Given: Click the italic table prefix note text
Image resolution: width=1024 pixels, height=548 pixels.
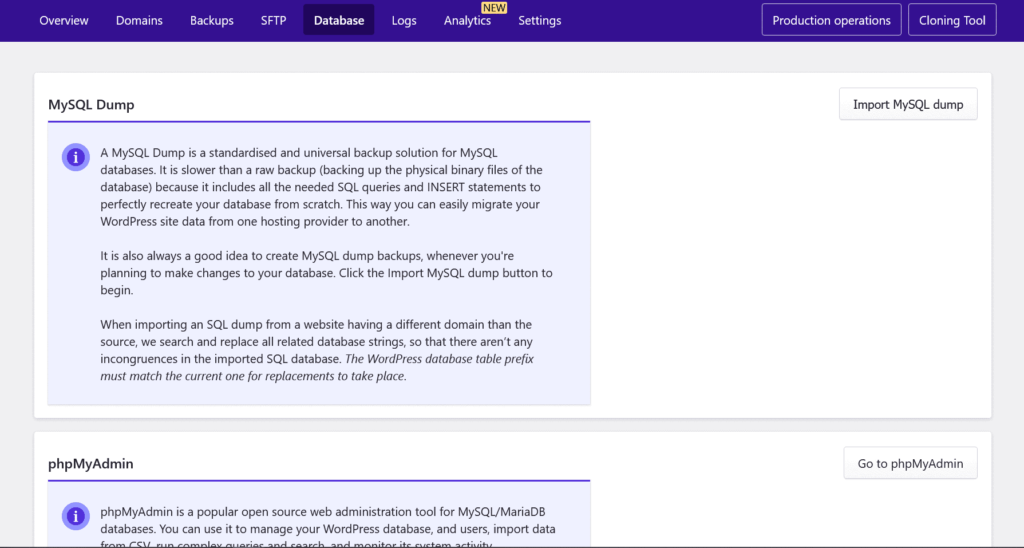Looking at the screenshot, I should (317, 367).
